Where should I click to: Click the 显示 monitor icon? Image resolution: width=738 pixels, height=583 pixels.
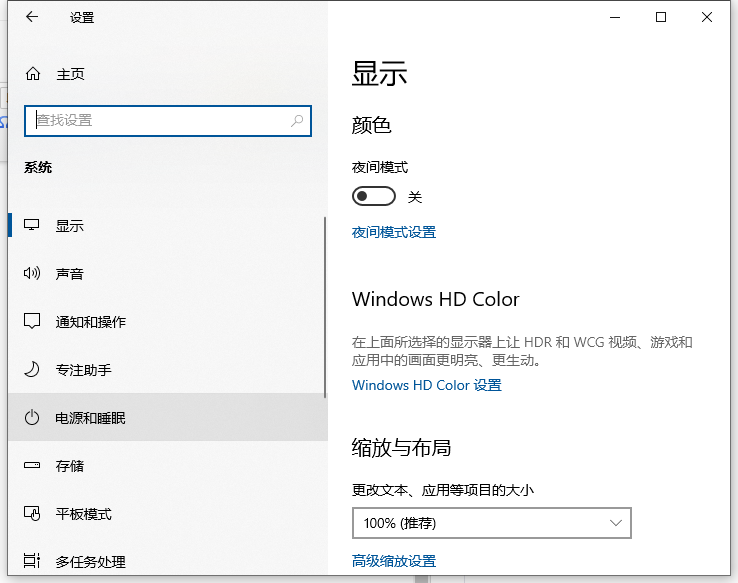click(32, 226)
